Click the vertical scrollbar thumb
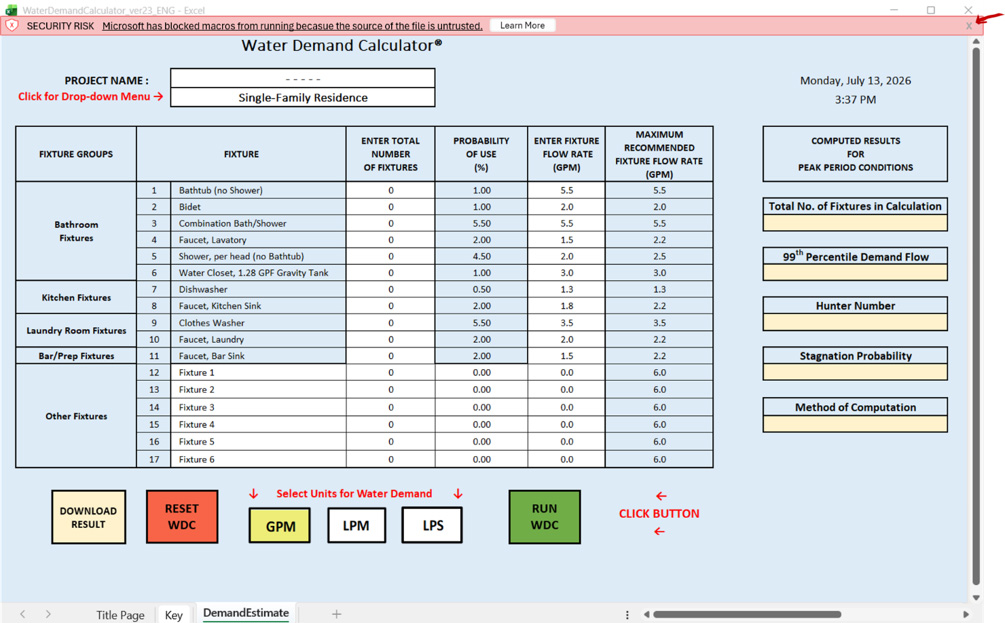The width and height of the screenshot is (1005, 623). [976, 316]
